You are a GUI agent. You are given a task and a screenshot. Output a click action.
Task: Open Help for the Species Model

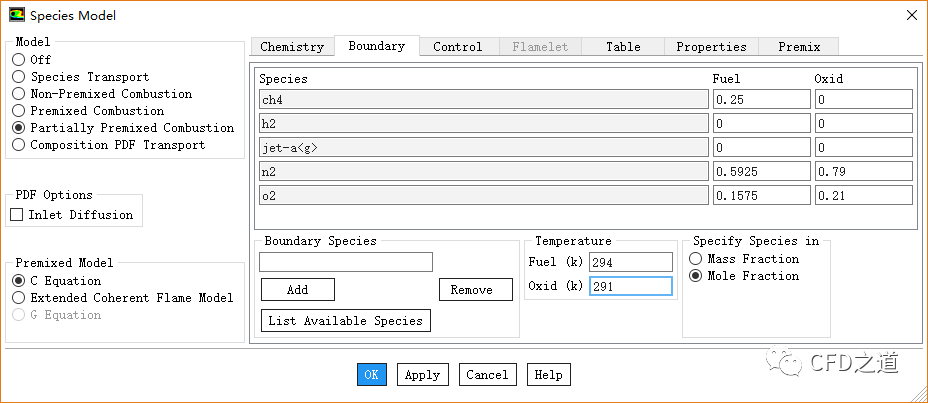(548, 375)
